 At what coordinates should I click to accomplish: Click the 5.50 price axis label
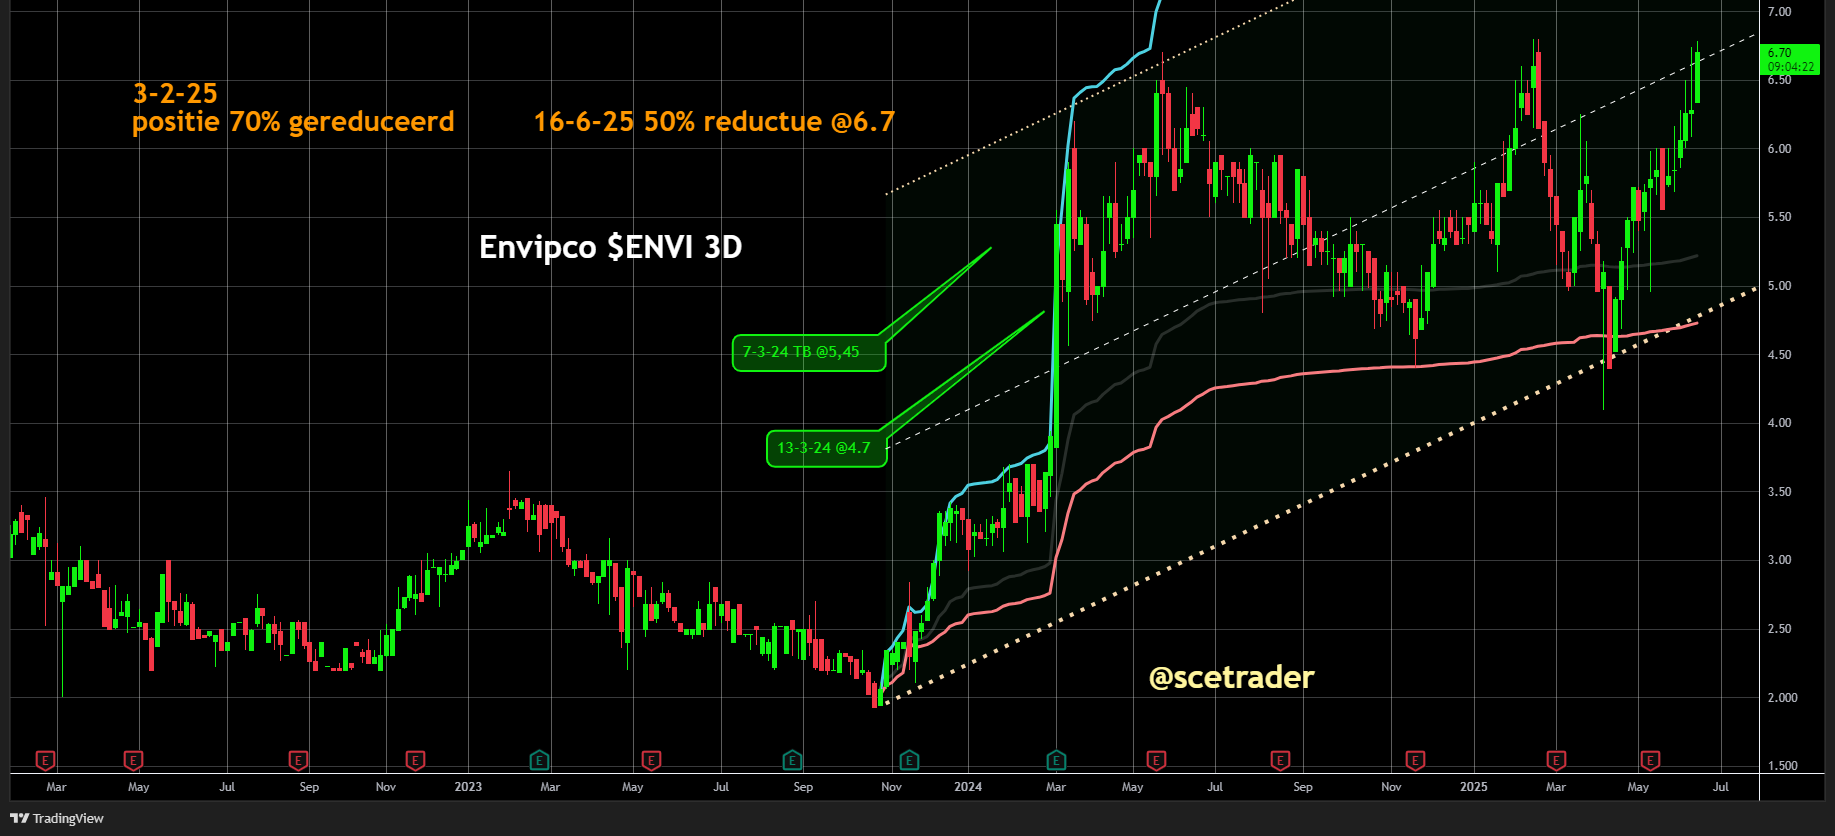point(1779,217)
